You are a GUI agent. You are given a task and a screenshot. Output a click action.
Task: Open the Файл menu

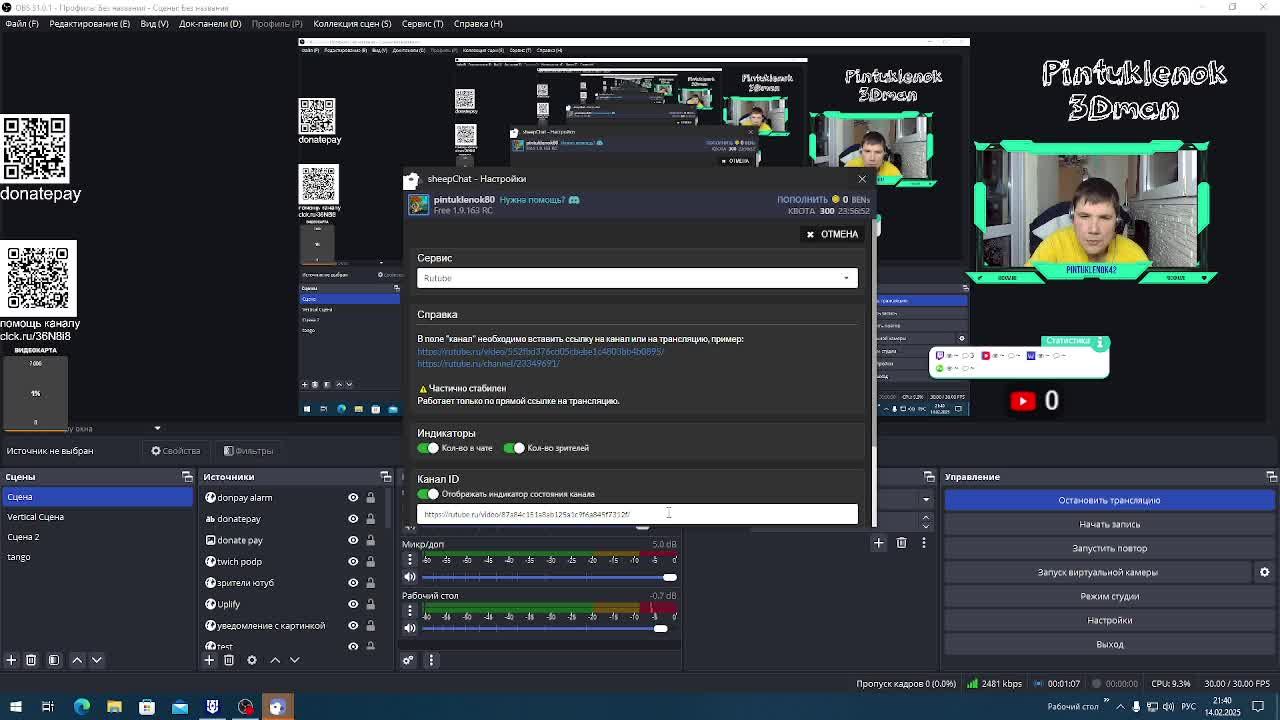click(22, 24)
